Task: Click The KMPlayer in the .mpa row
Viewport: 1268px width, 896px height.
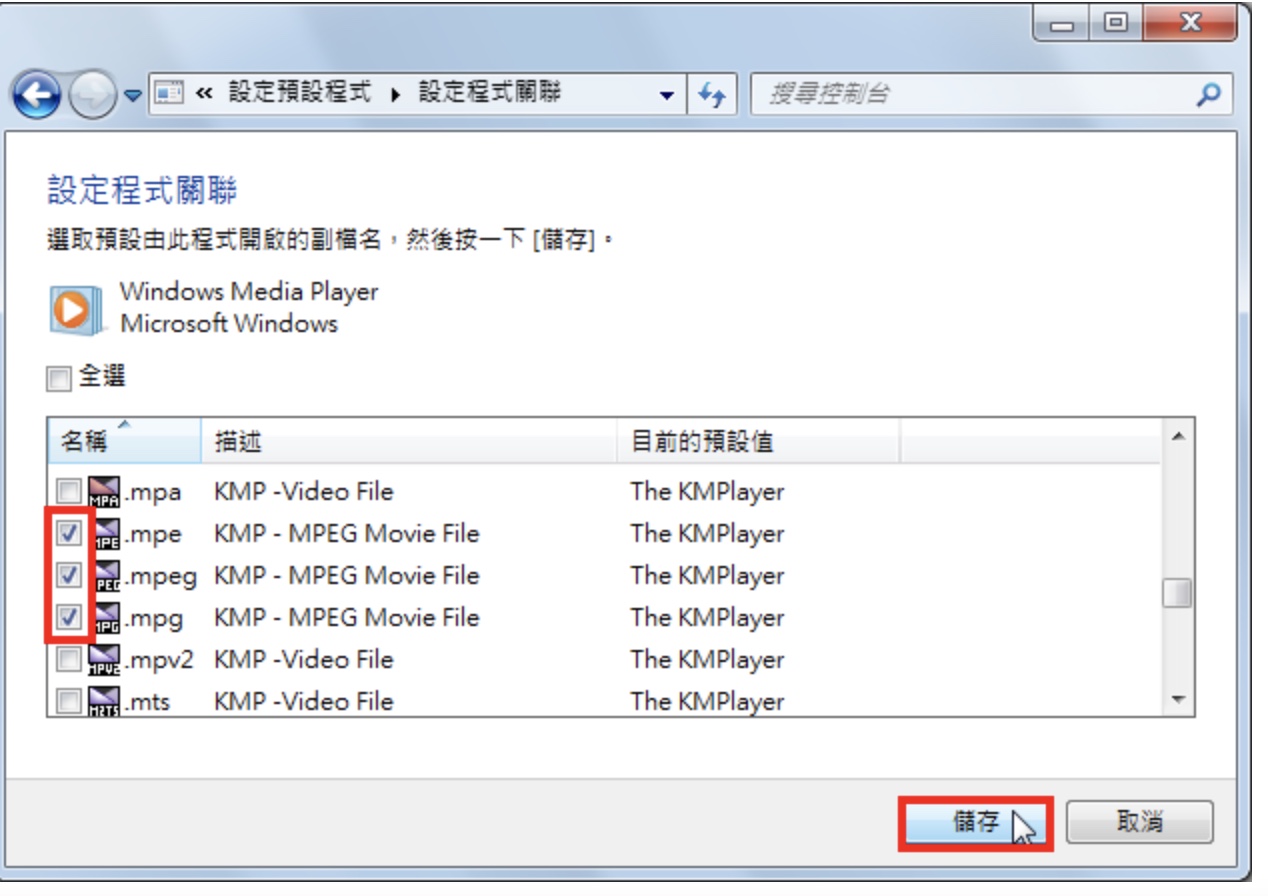Action: click(x=707, y=492)
